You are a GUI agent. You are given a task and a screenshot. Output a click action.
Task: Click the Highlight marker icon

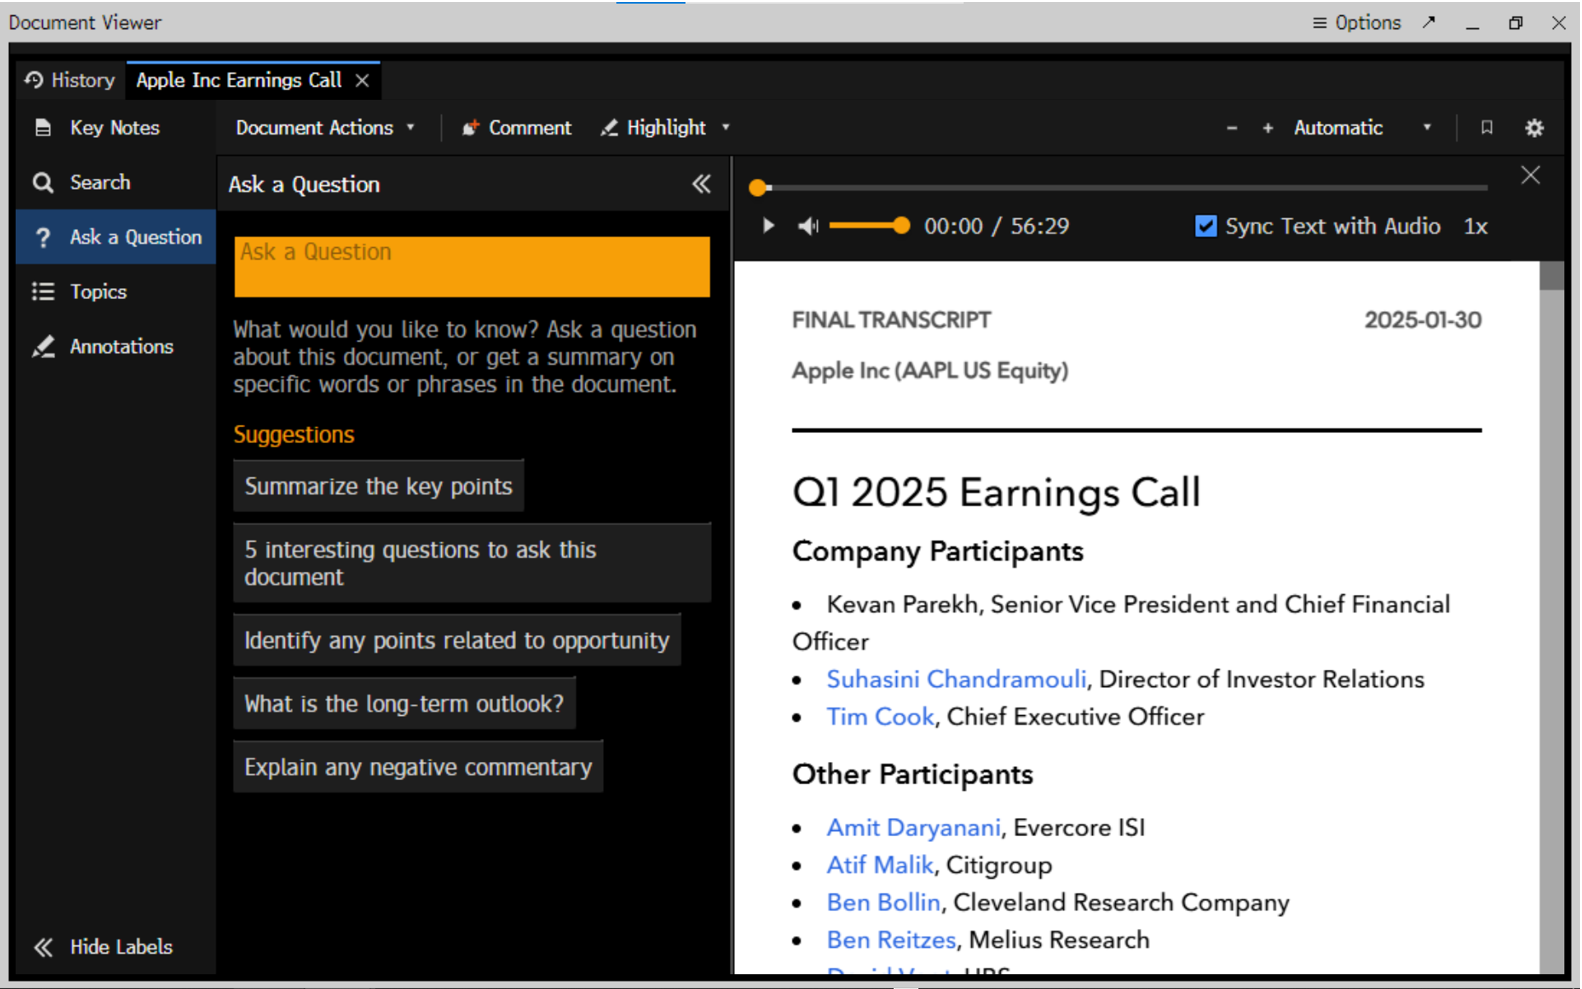(609, 128)
